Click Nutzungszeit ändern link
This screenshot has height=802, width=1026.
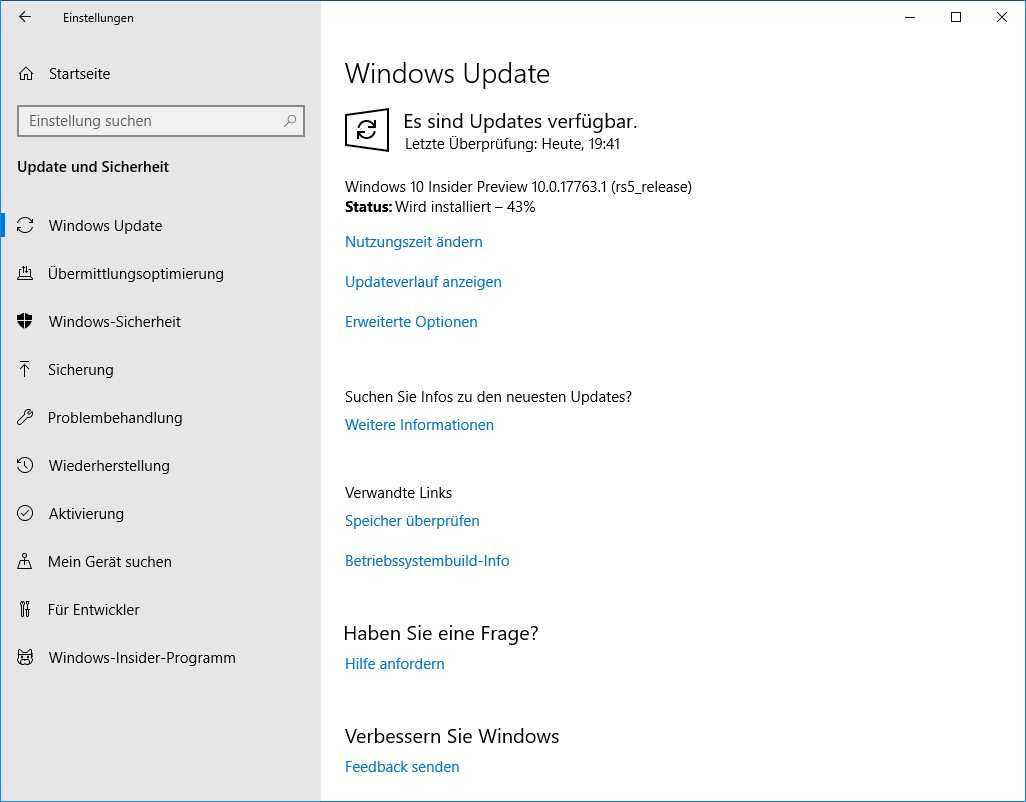(x=414, y=242)
